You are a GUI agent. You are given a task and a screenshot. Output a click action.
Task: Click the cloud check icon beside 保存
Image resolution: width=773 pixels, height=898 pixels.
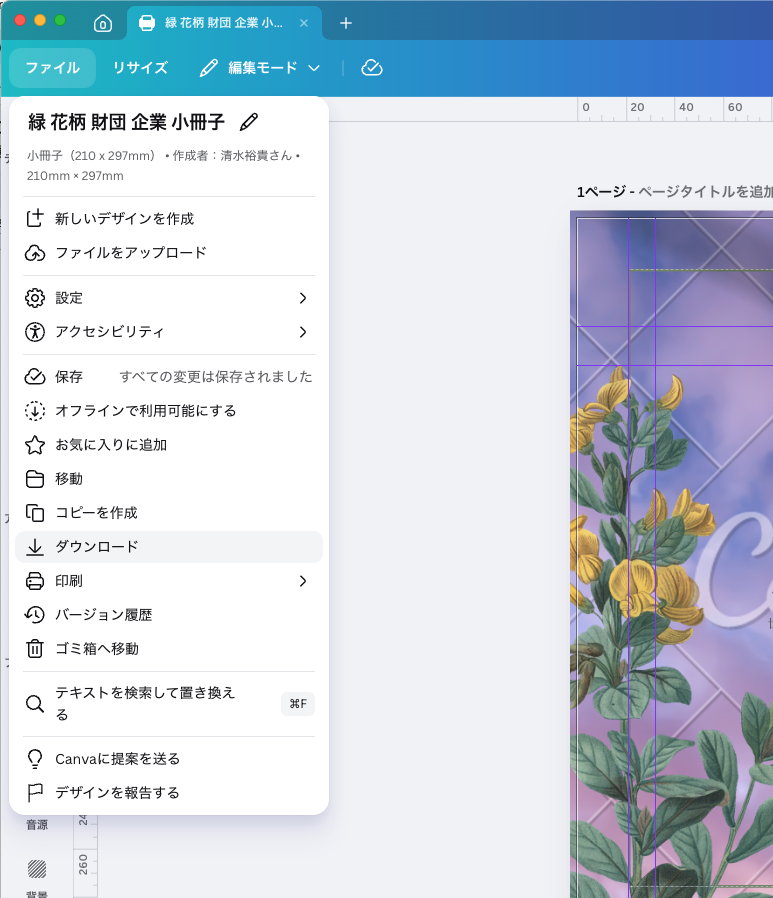pyautogui.click(x=35, y=377)
